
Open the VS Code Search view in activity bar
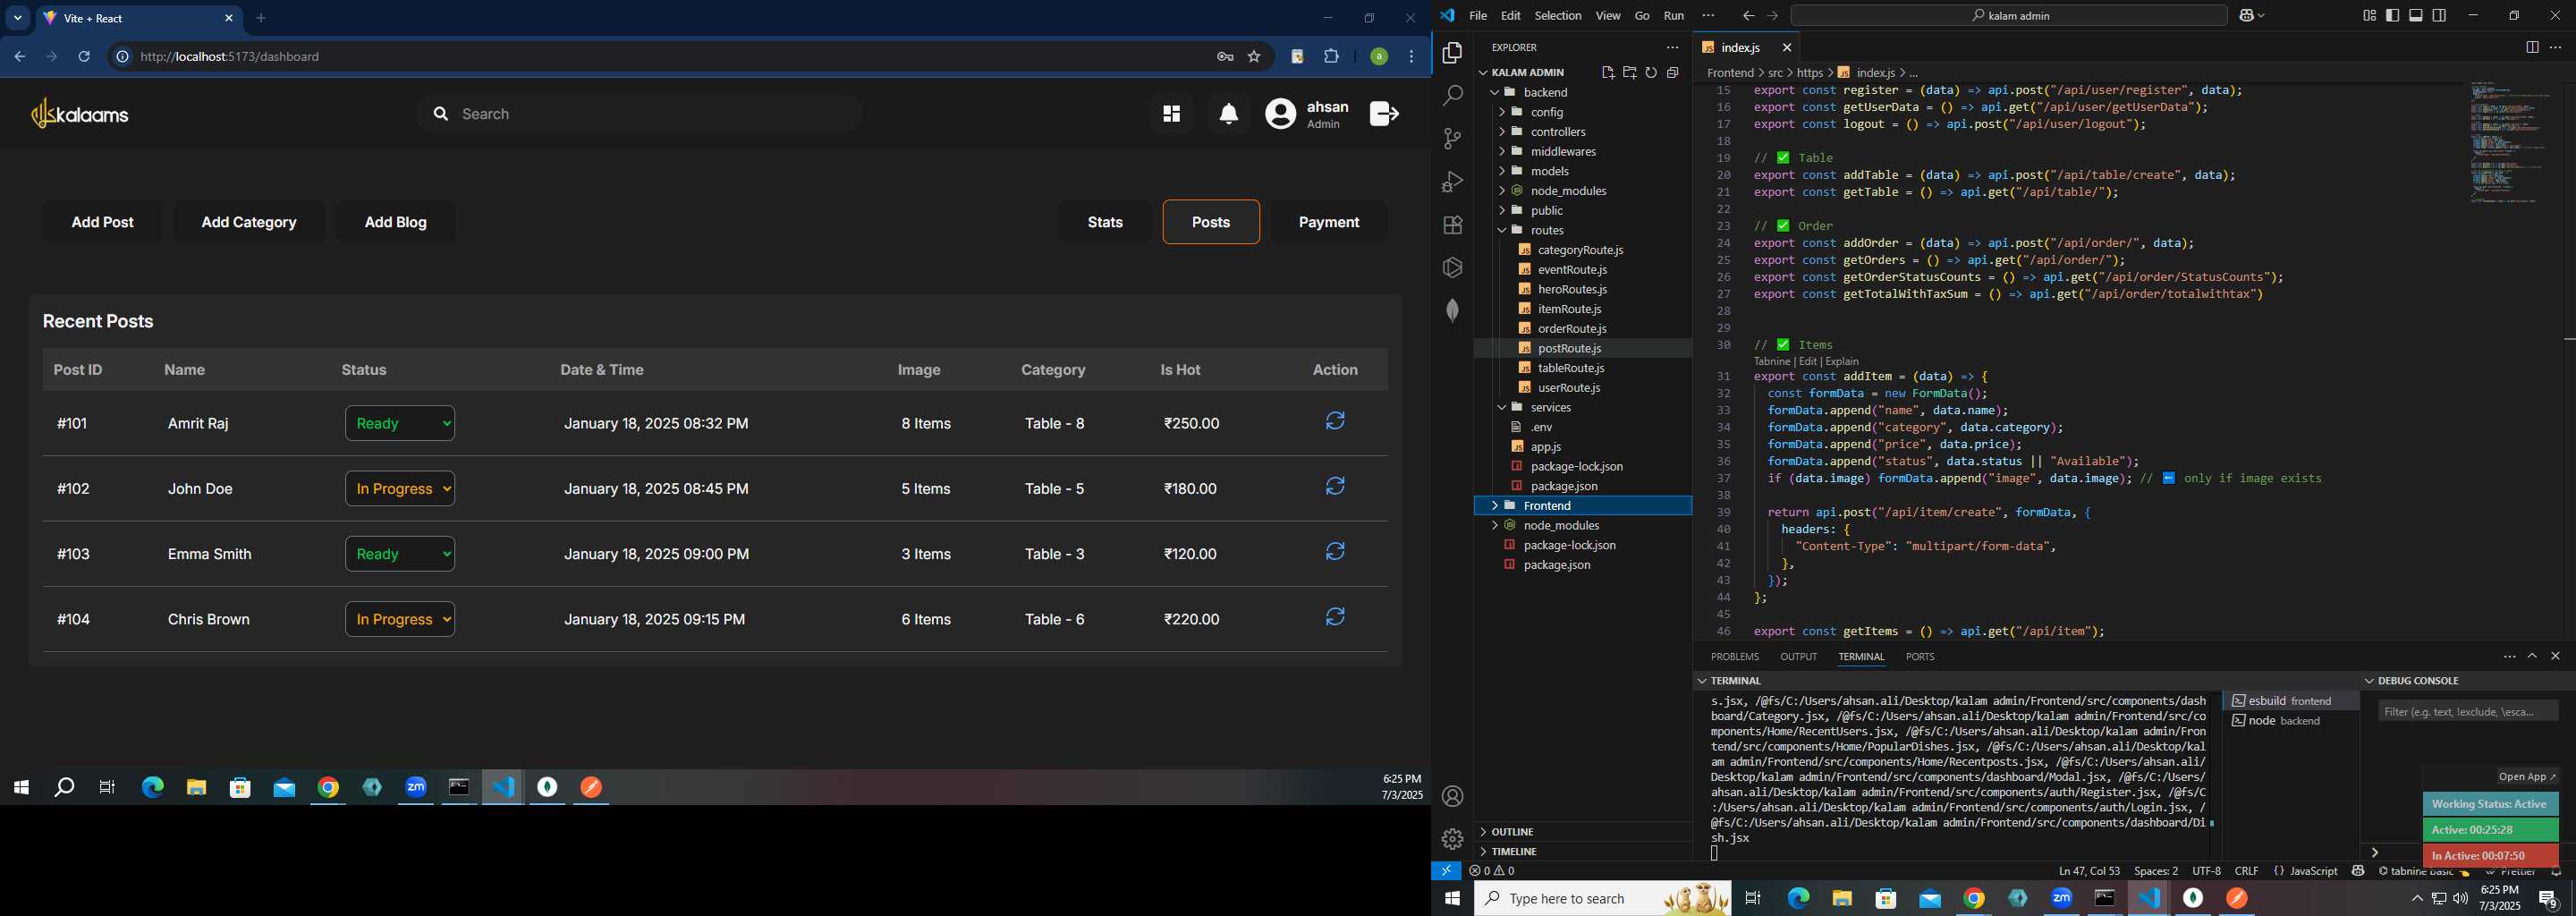(1452, 96)
